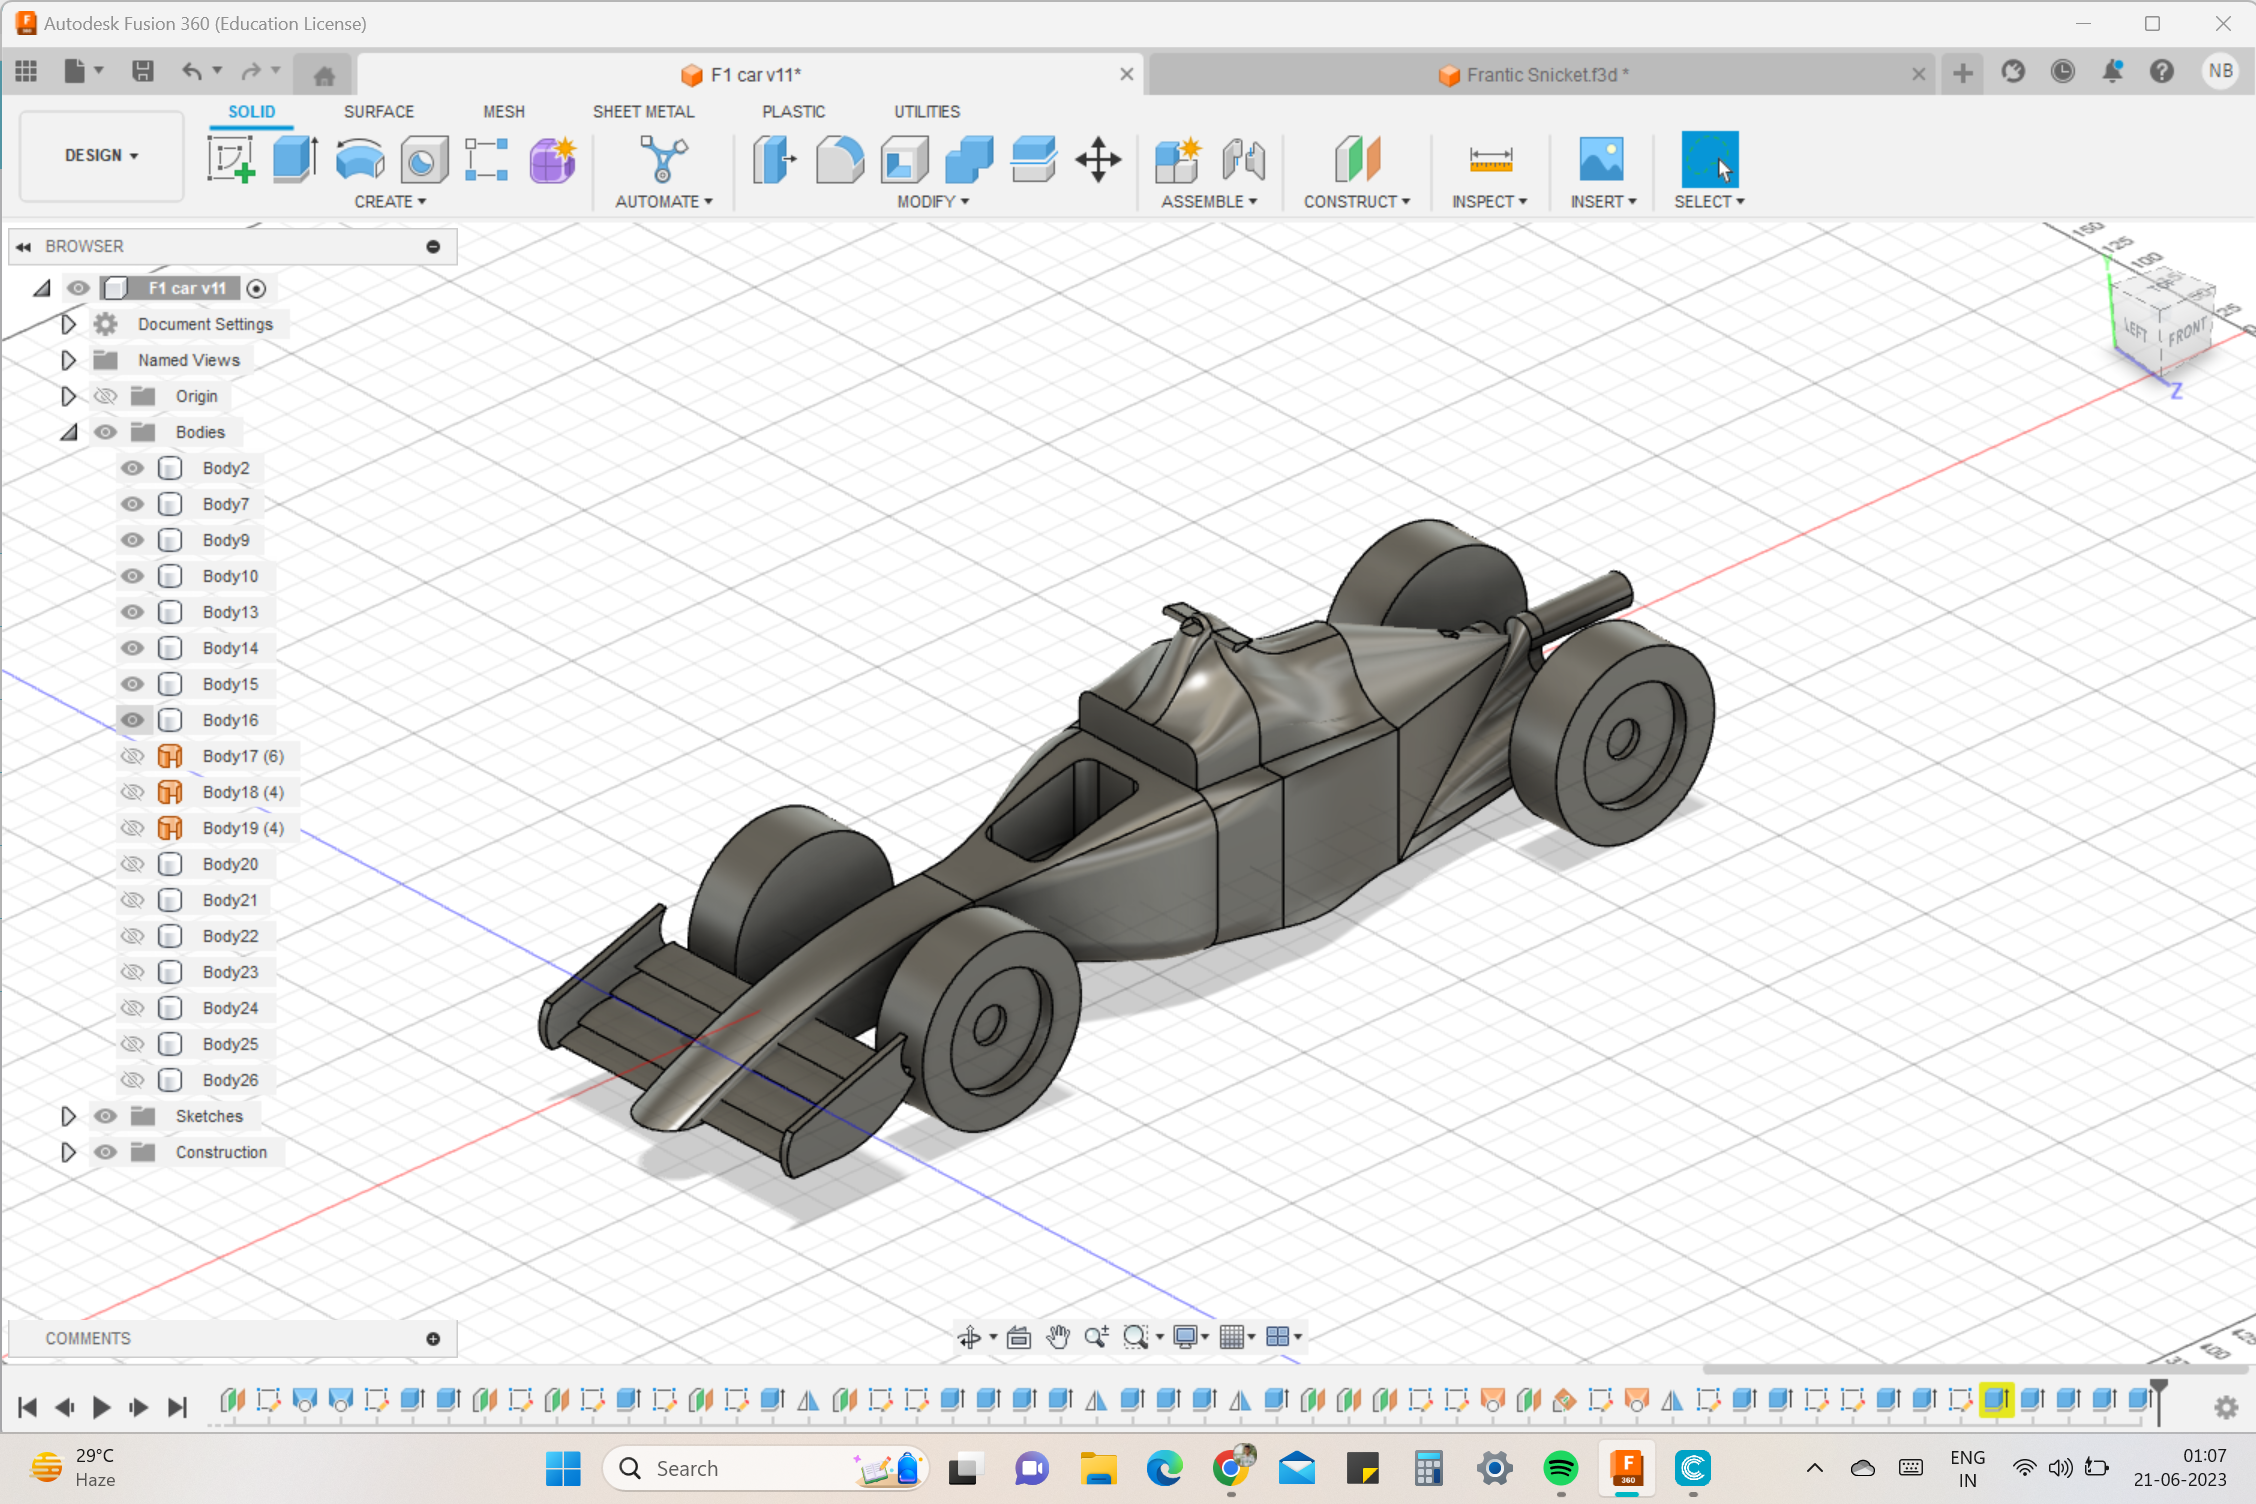Activate the Fillet tool
Image resolution: width=2256 pixels, height=1504 pixels.
pos(840,160)
